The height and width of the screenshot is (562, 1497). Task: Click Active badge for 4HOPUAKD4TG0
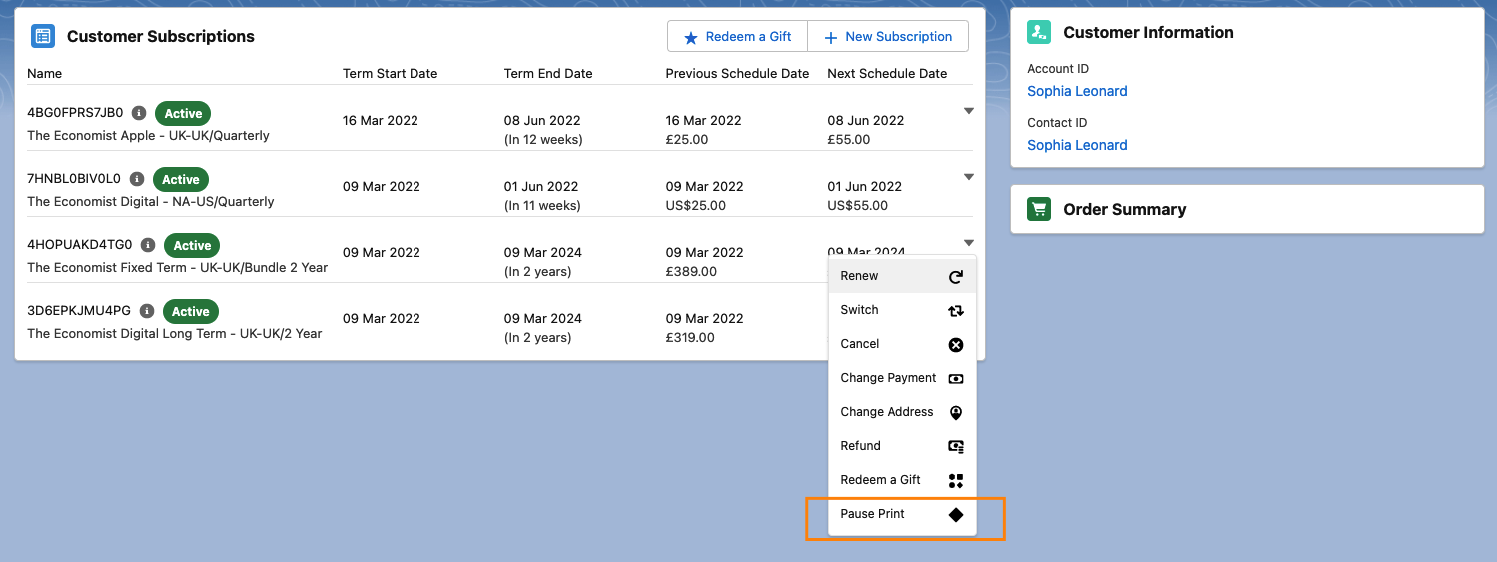(x=192, y=245)
